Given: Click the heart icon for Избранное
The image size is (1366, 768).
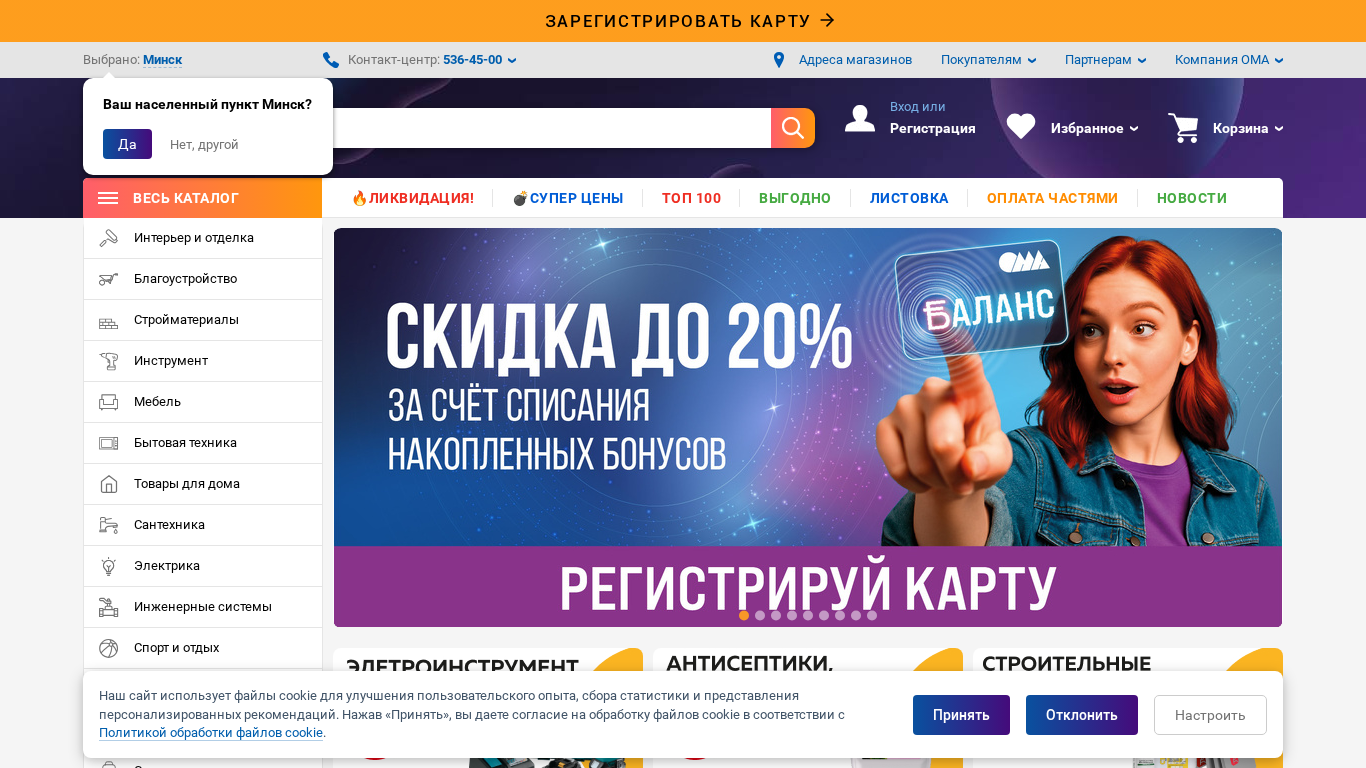Looking at the screenshot, I should point(1021,127).
